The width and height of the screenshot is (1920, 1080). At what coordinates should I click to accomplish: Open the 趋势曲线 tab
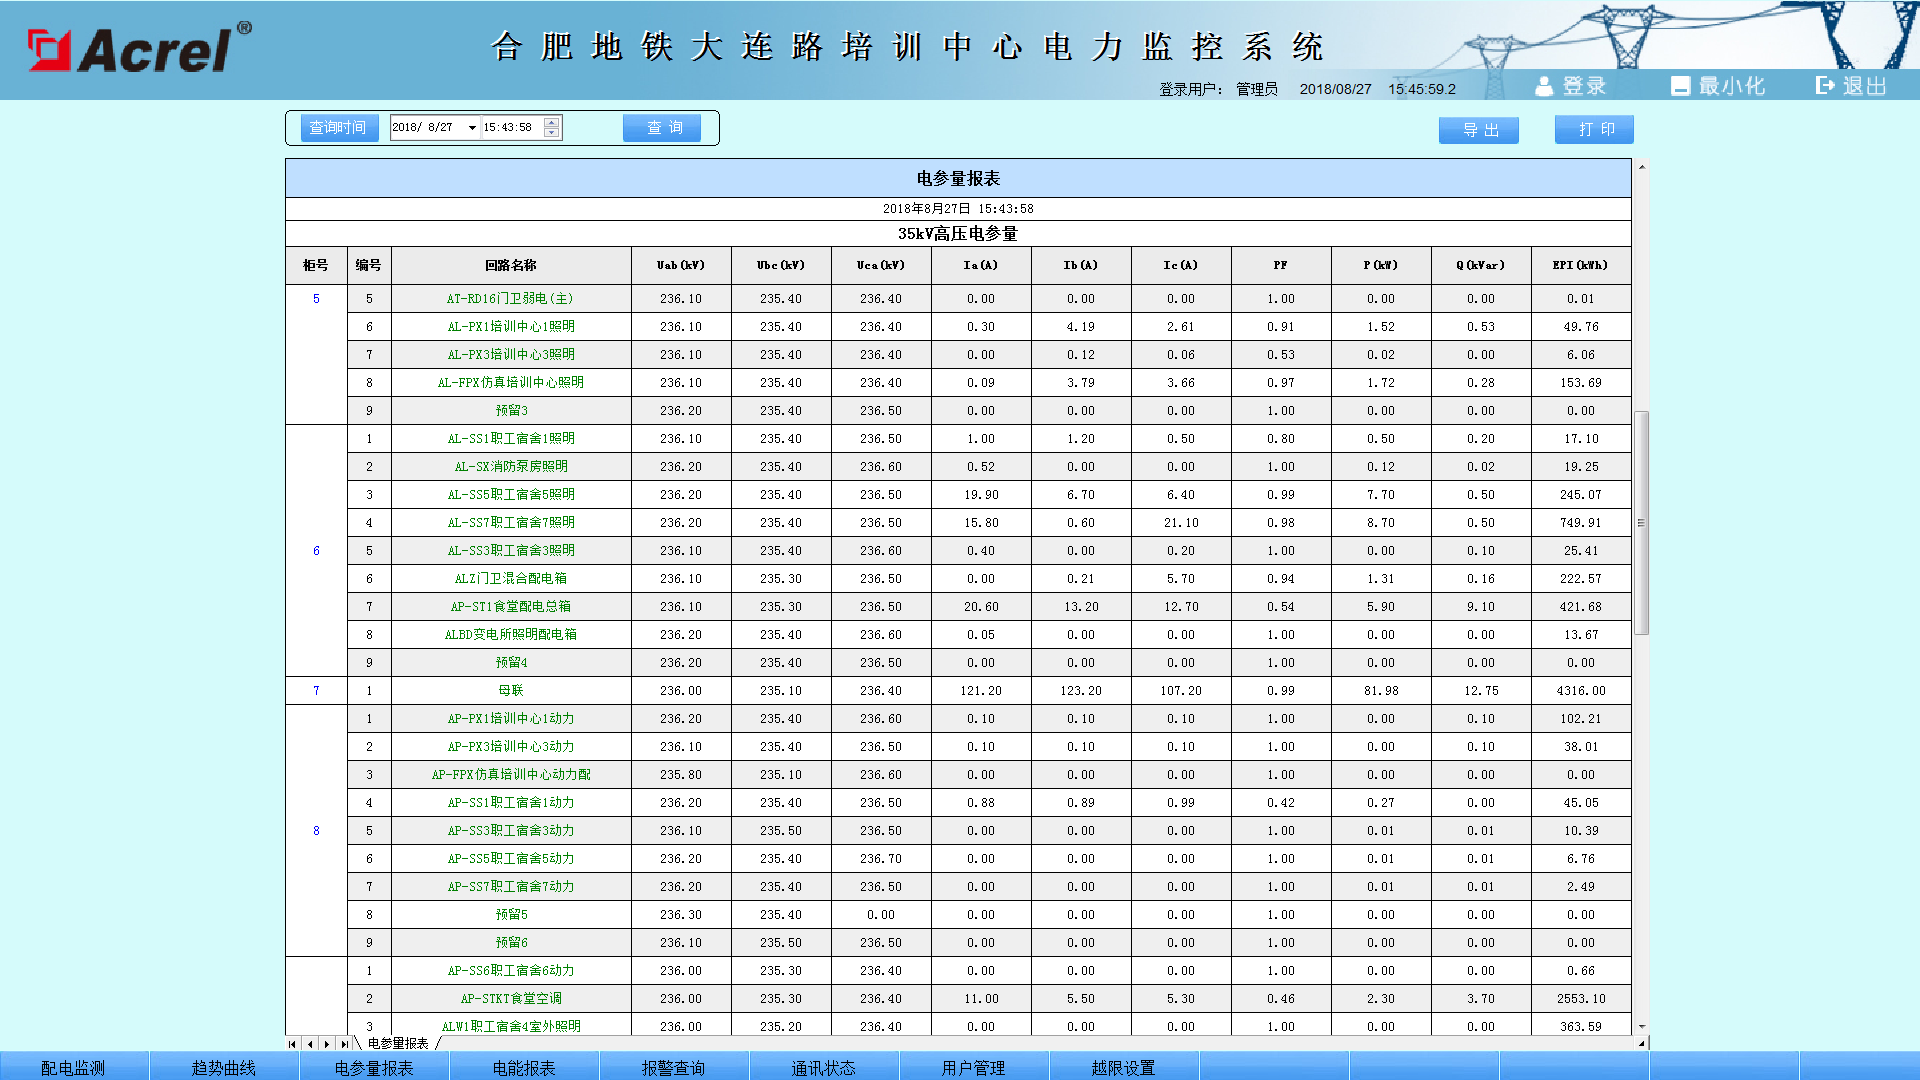tap(224, 1067)
